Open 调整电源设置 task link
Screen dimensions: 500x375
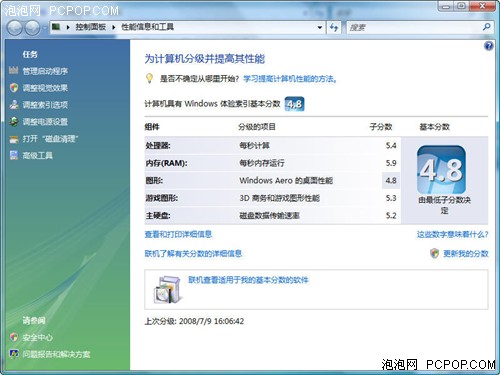pyautogui.click(x=45, y=122)
